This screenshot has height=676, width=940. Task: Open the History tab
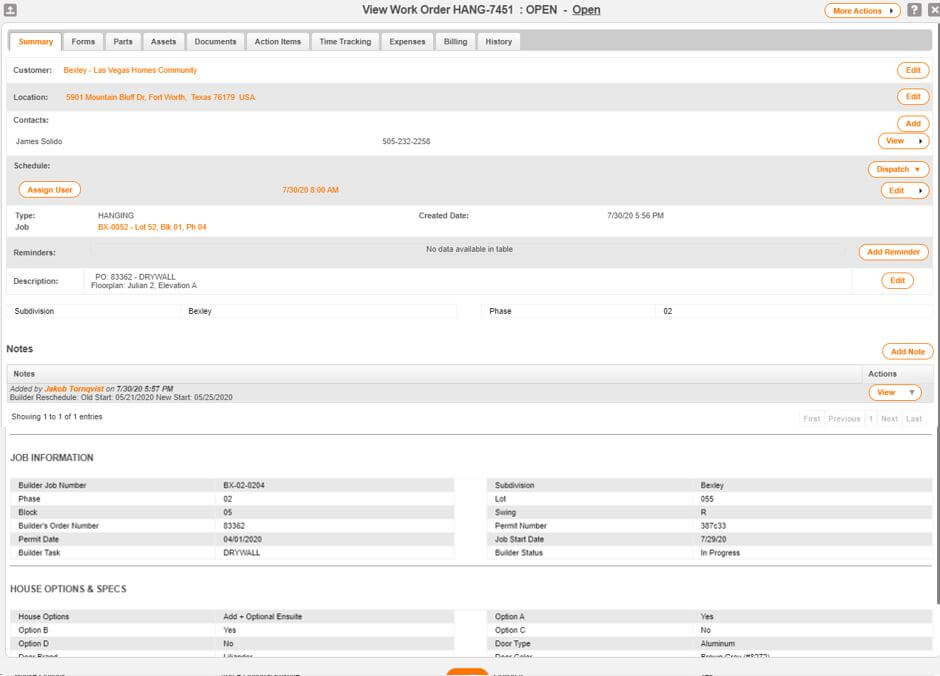(498, 41)
